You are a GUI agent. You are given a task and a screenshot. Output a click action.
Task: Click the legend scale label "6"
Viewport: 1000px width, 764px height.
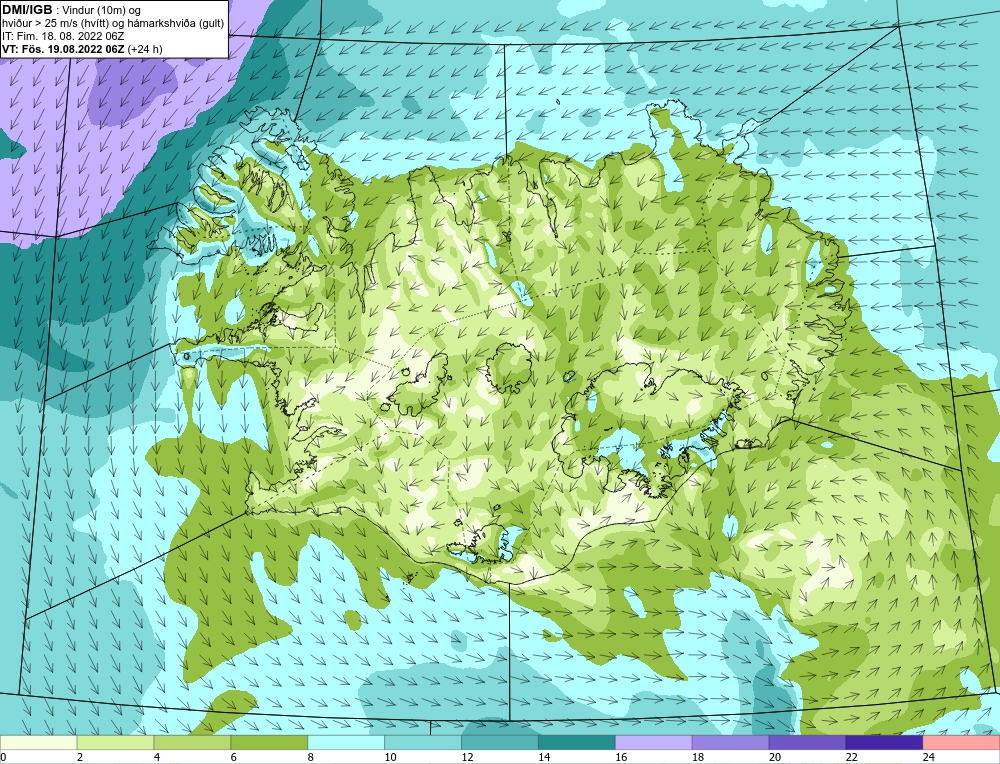click(233, 757)
